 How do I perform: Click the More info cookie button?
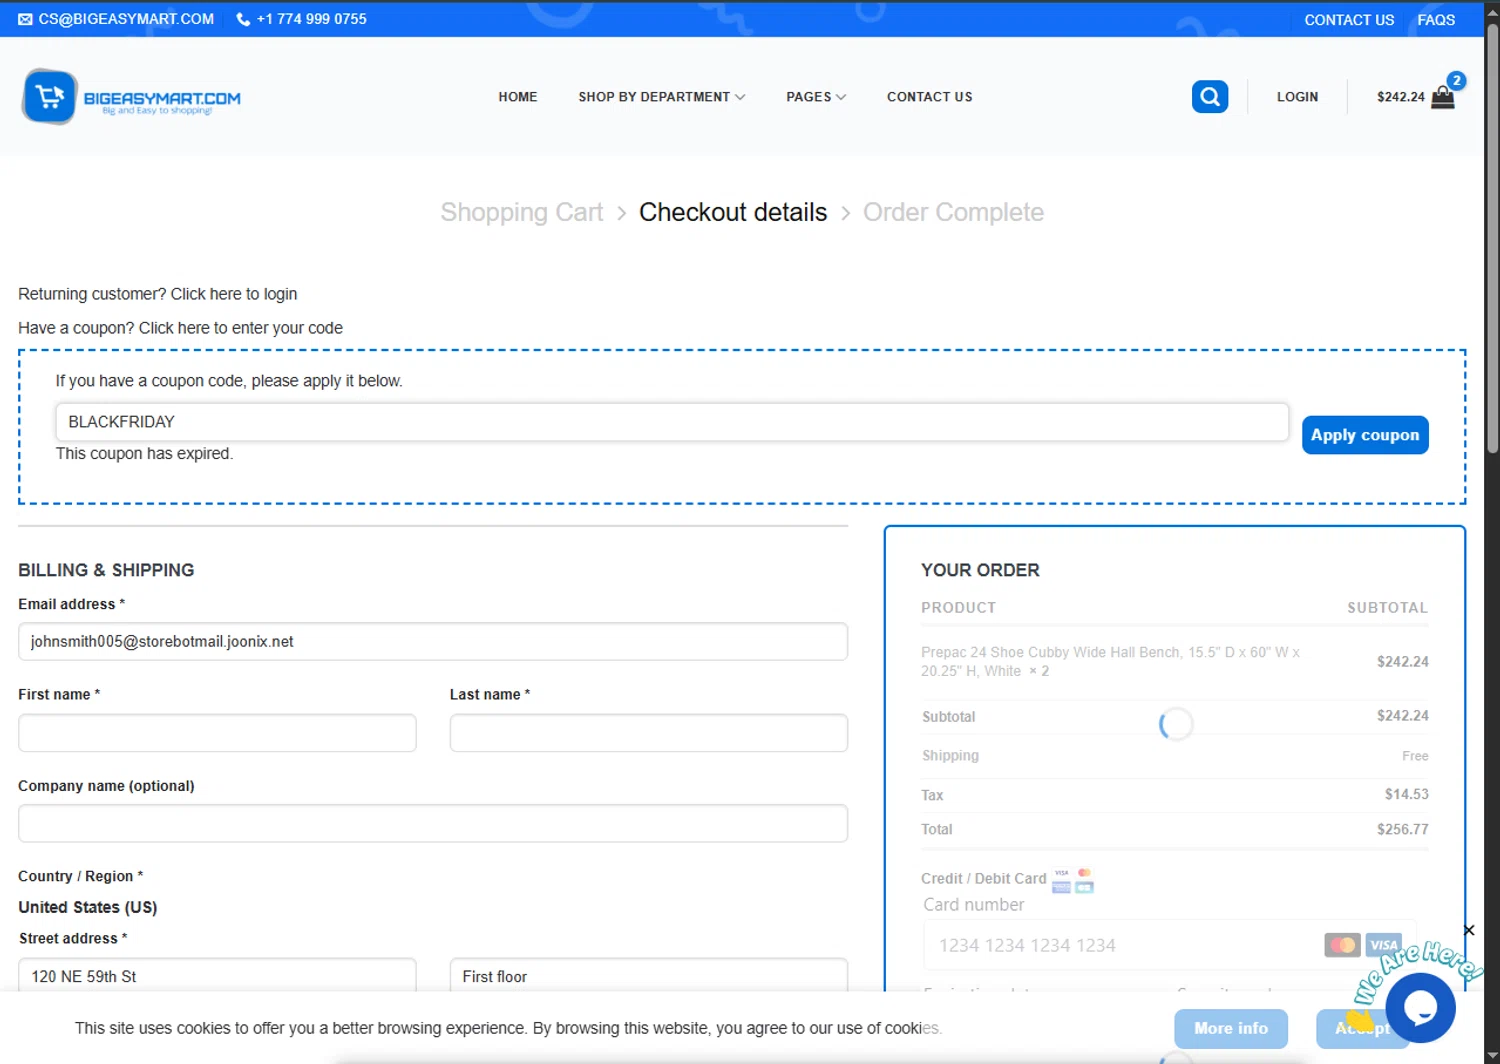pyautogui.click(x=1231, y=1028)
